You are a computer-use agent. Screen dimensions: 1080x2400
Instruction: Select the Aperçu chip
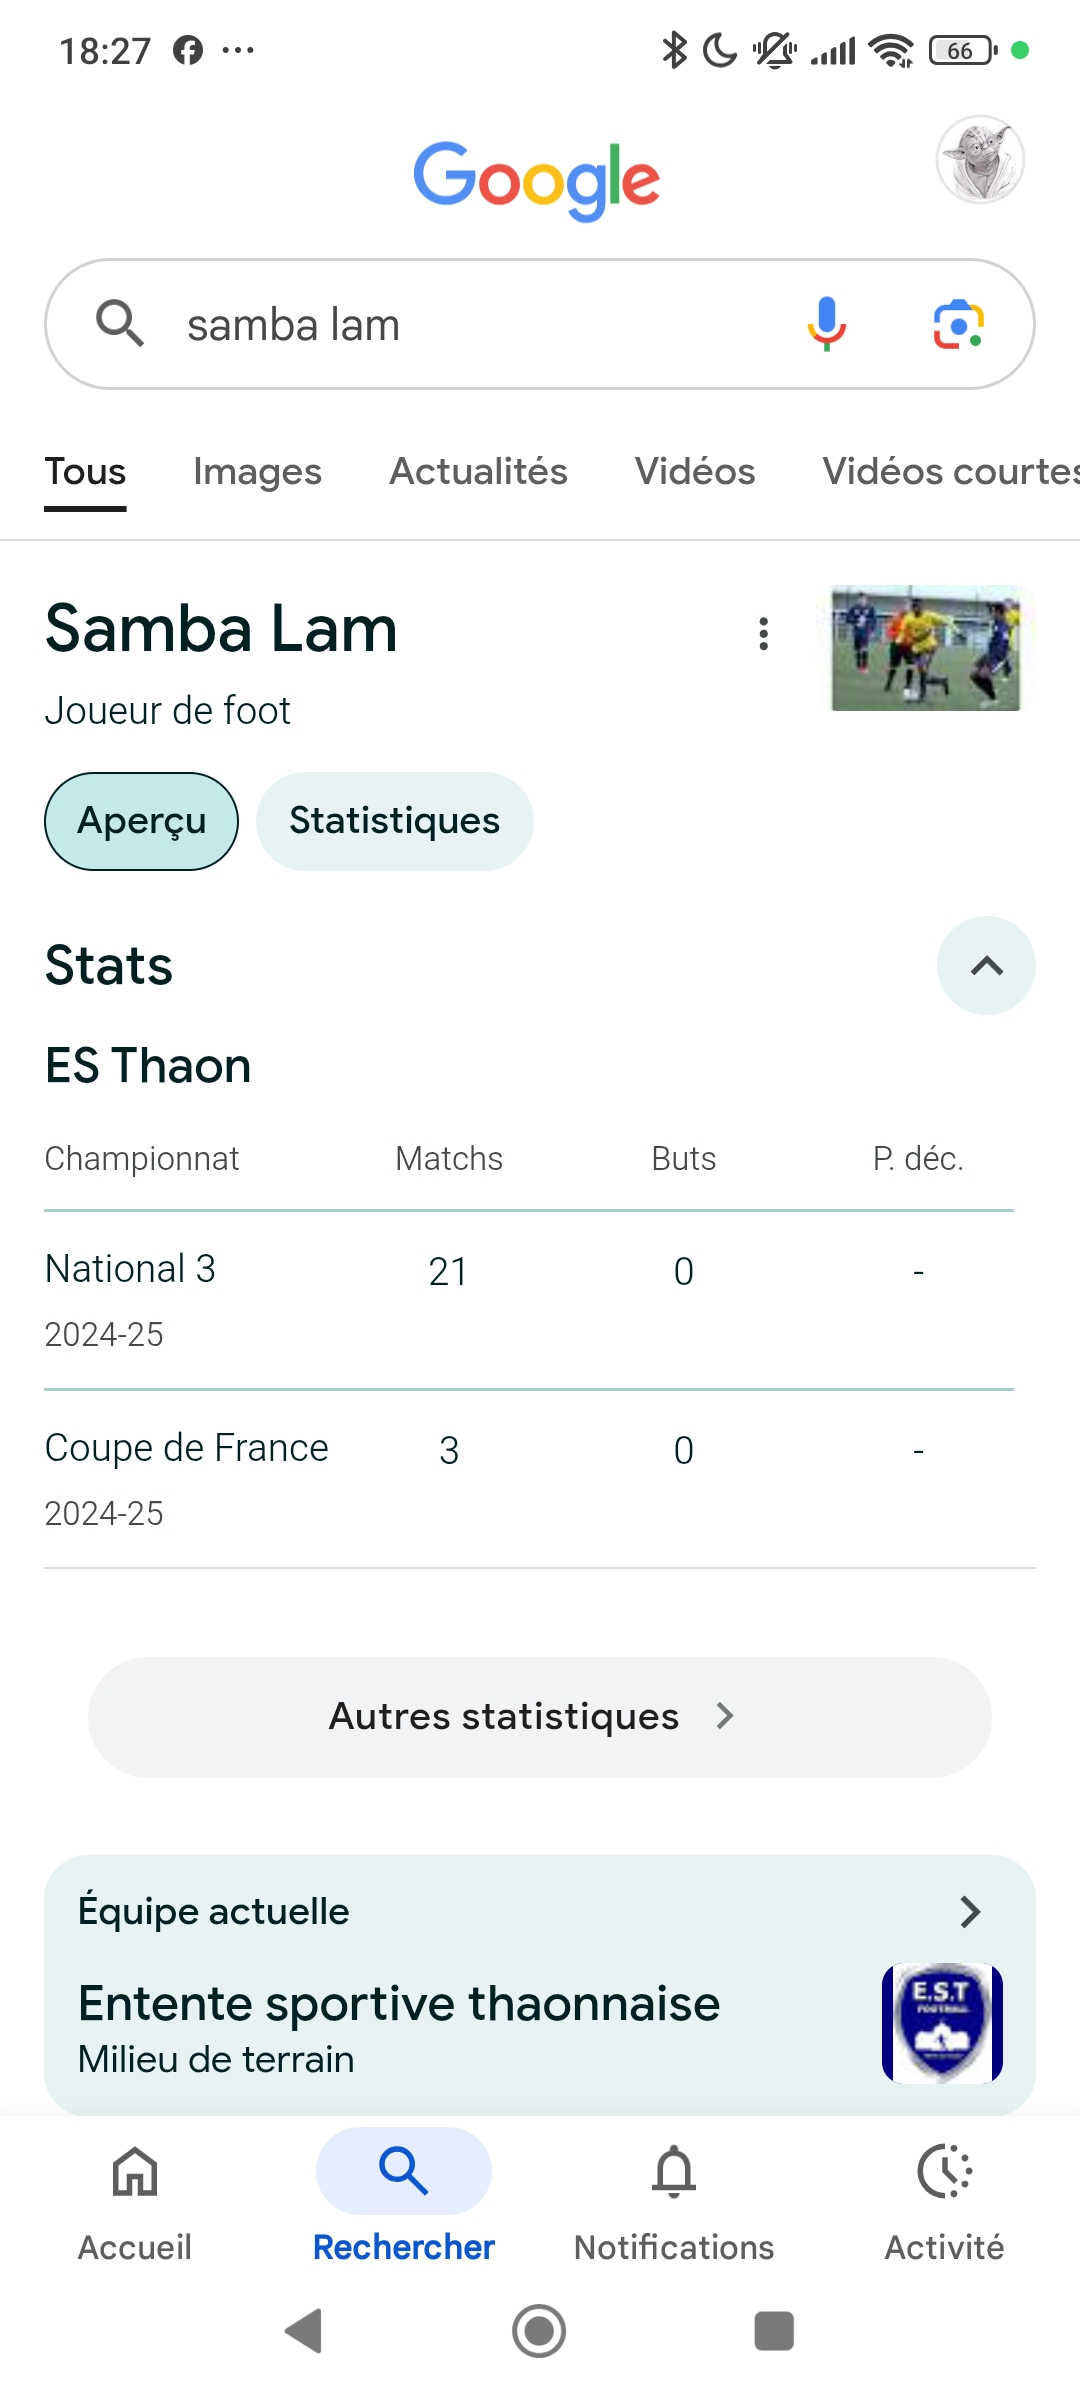[141, 821]
